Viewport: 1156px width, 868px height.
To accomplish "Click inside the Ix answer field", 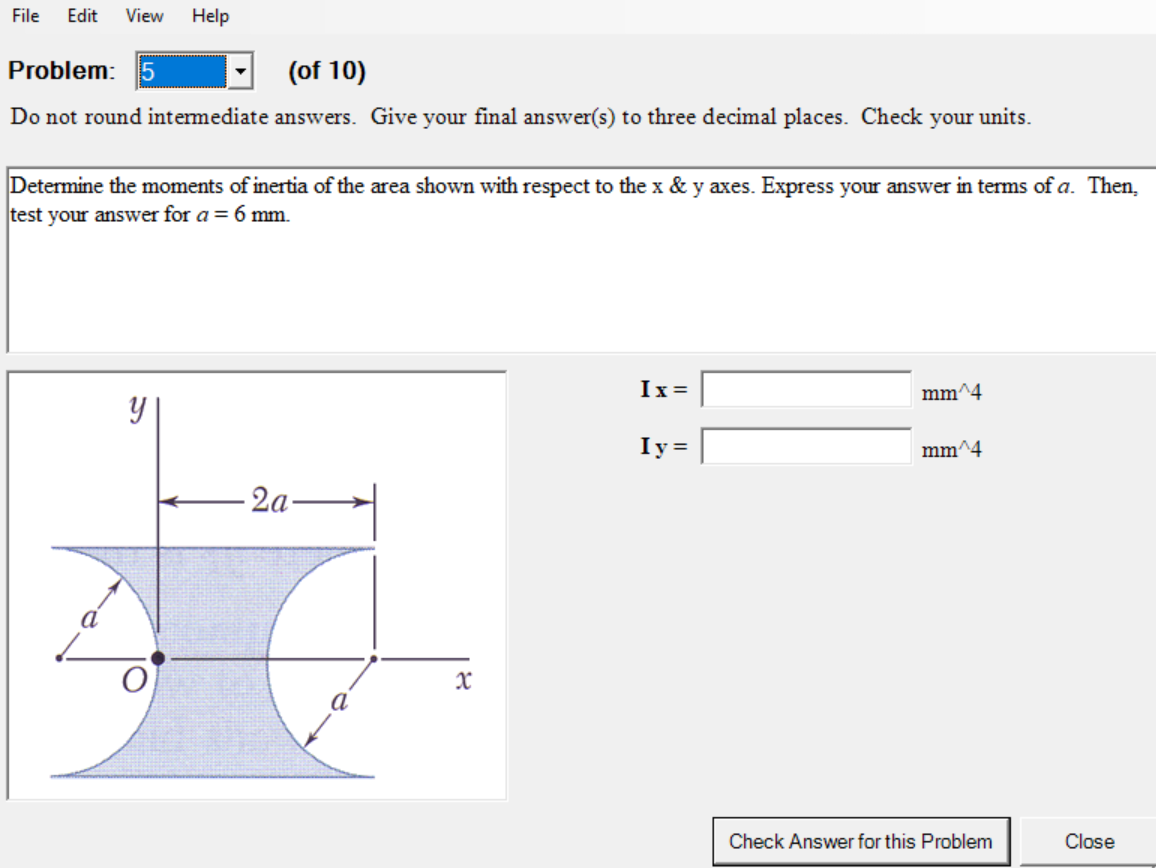I will (805, 389).
